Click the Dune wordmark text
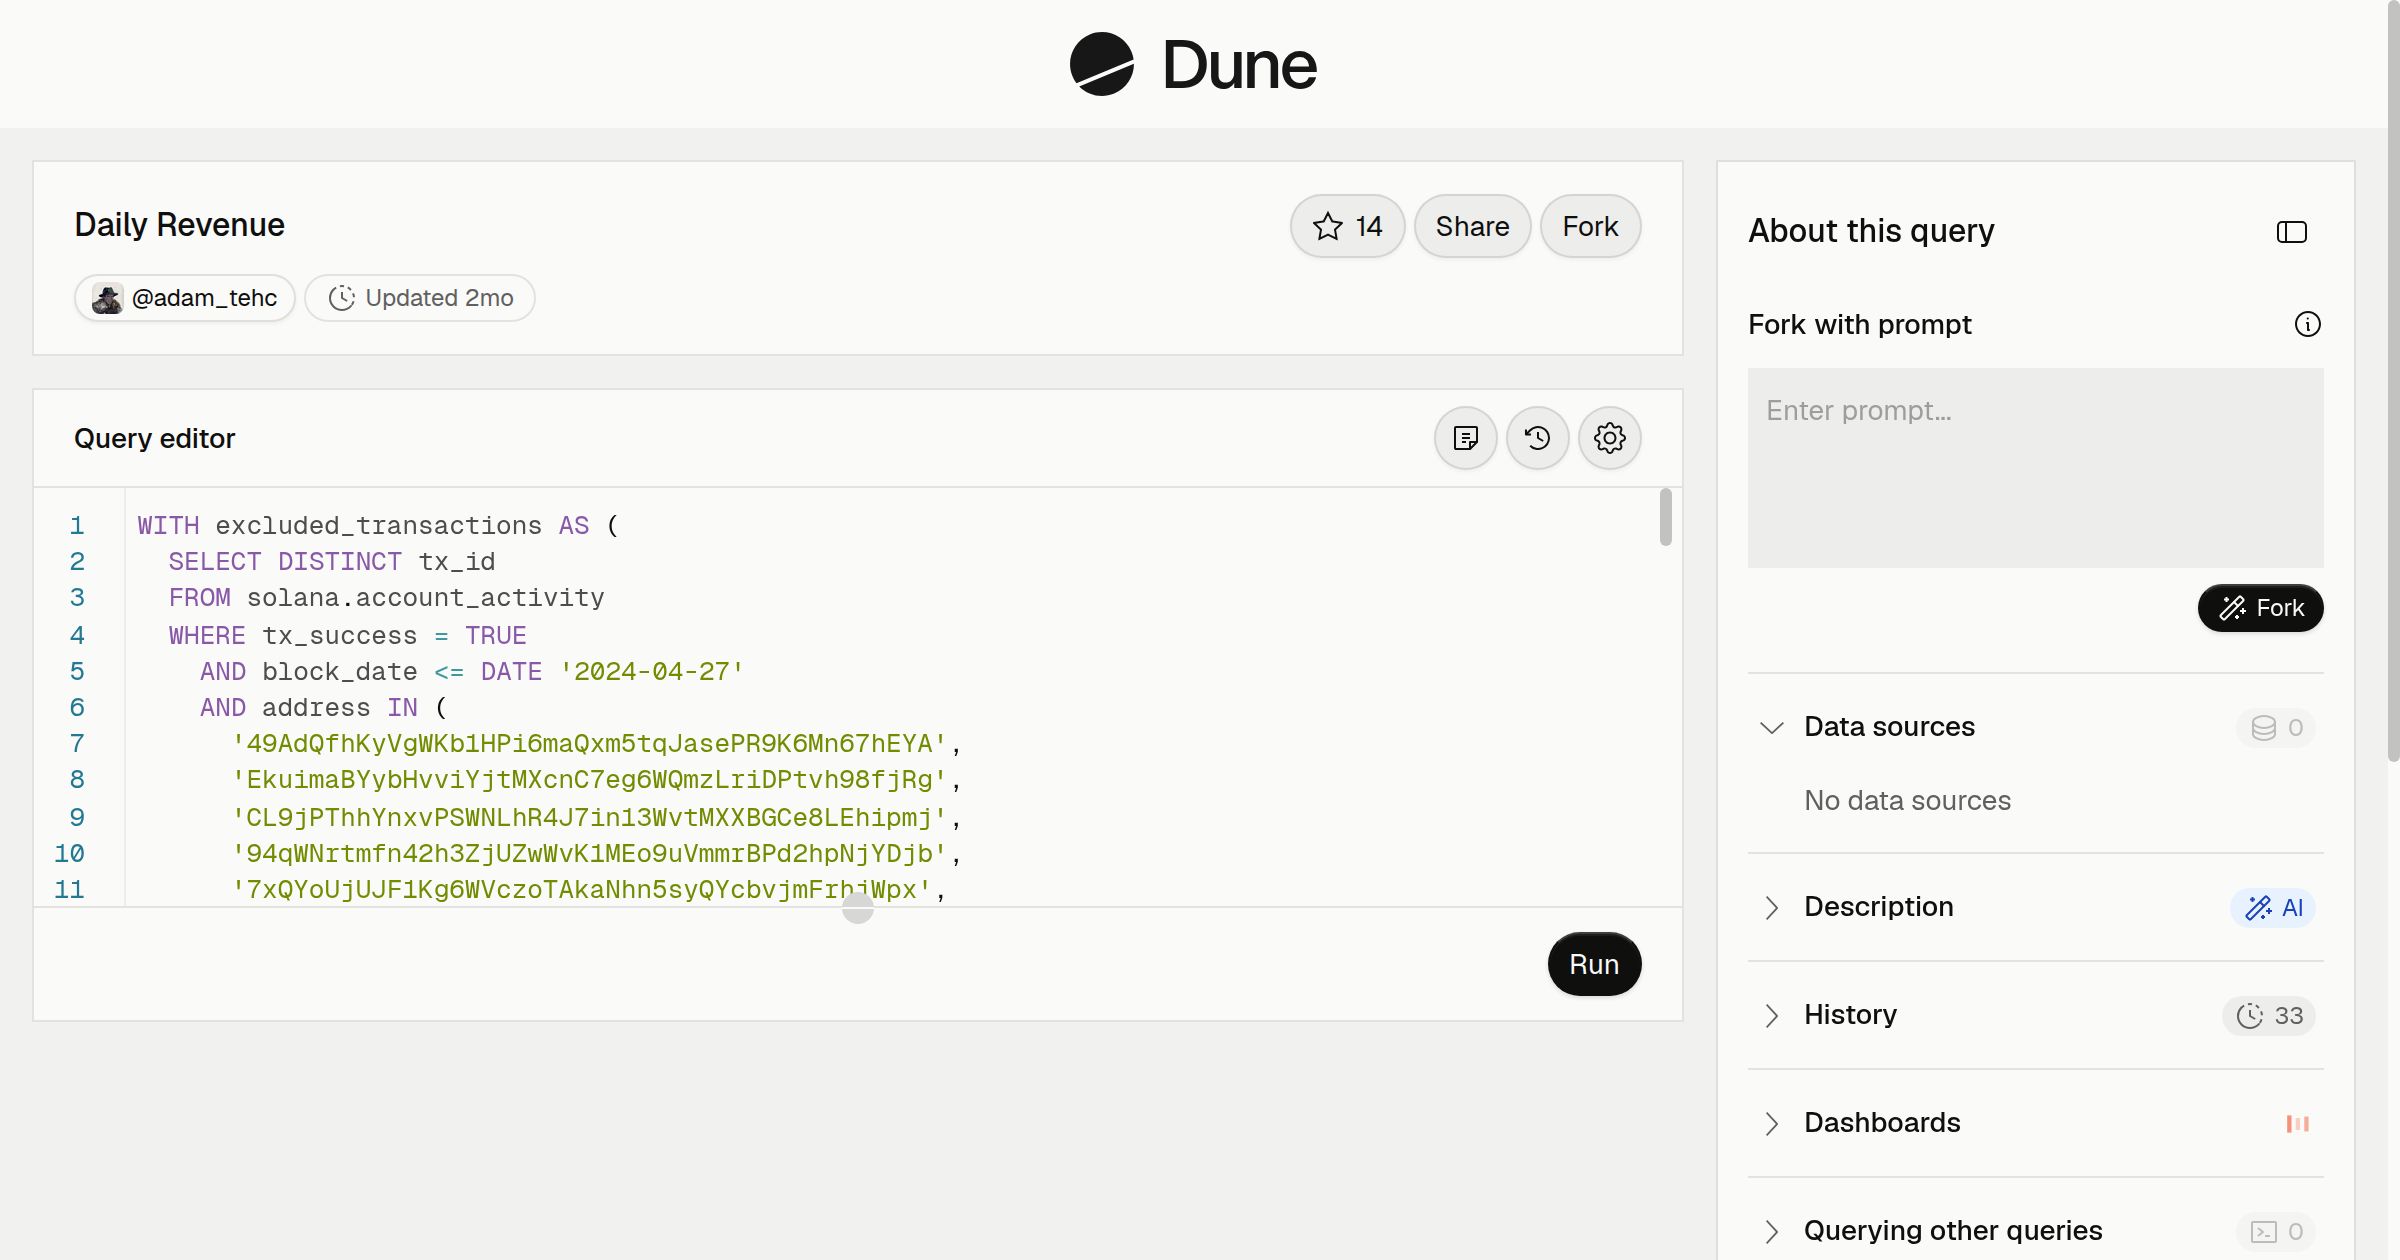This screenshot has width=2400, height=1260. point(1239,65)
